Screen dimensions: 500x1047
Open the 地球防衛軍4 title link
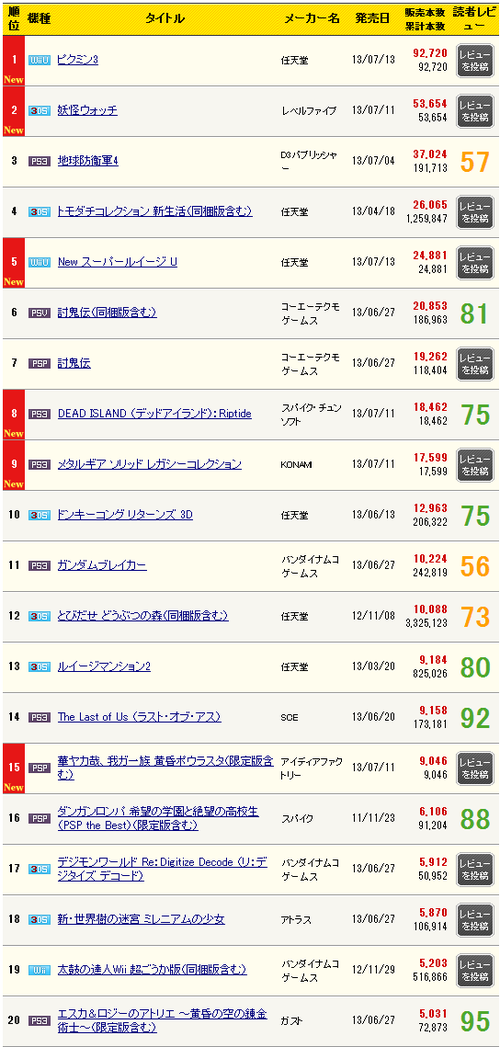(88, 162)
